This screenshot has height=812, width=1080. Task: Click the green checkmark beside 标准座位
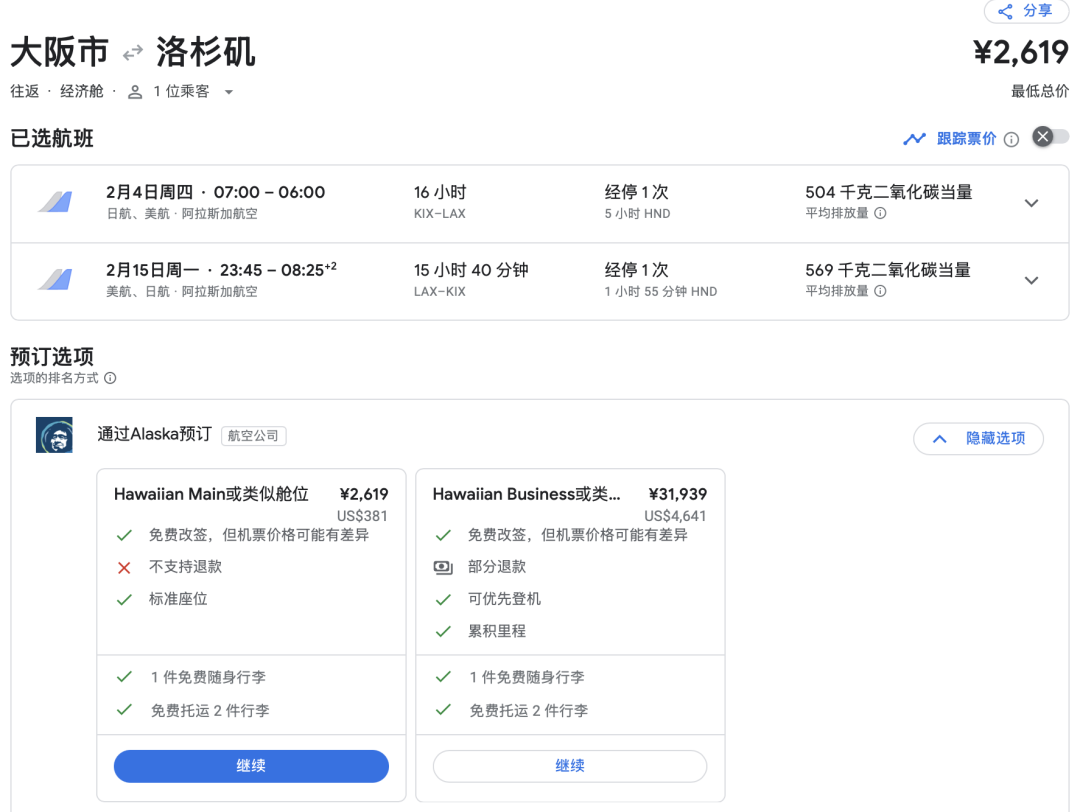[x=124, y=600]
